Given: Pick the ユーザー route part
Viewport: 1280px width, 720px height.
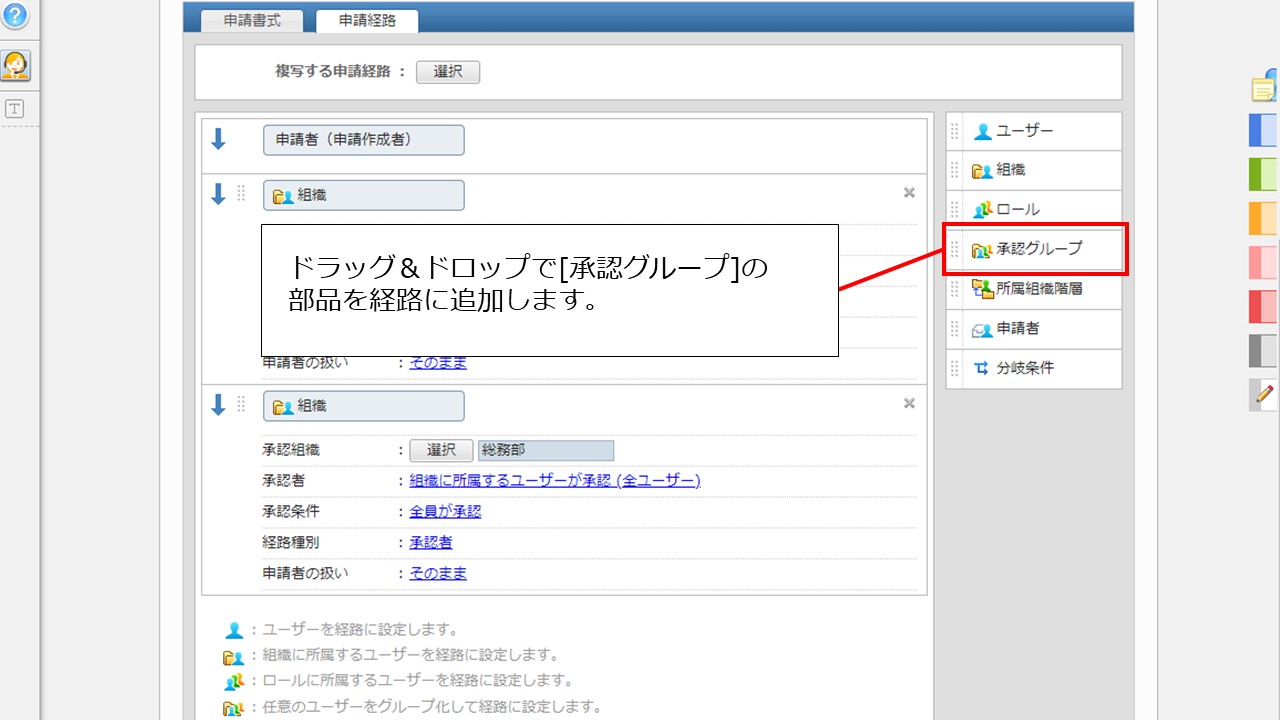Looking at the screenshot, I should [1024, 131].
